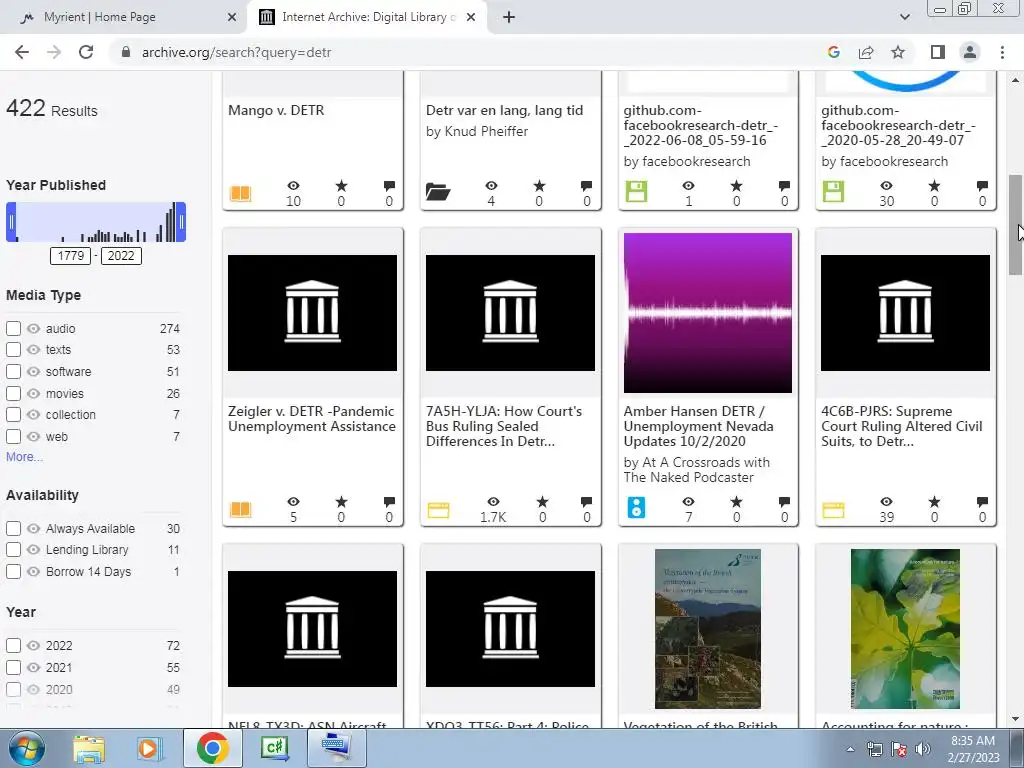Viewport: 1024px width, 768px height.
Task: Click the right handle of year slider
Action: [181, 222]
